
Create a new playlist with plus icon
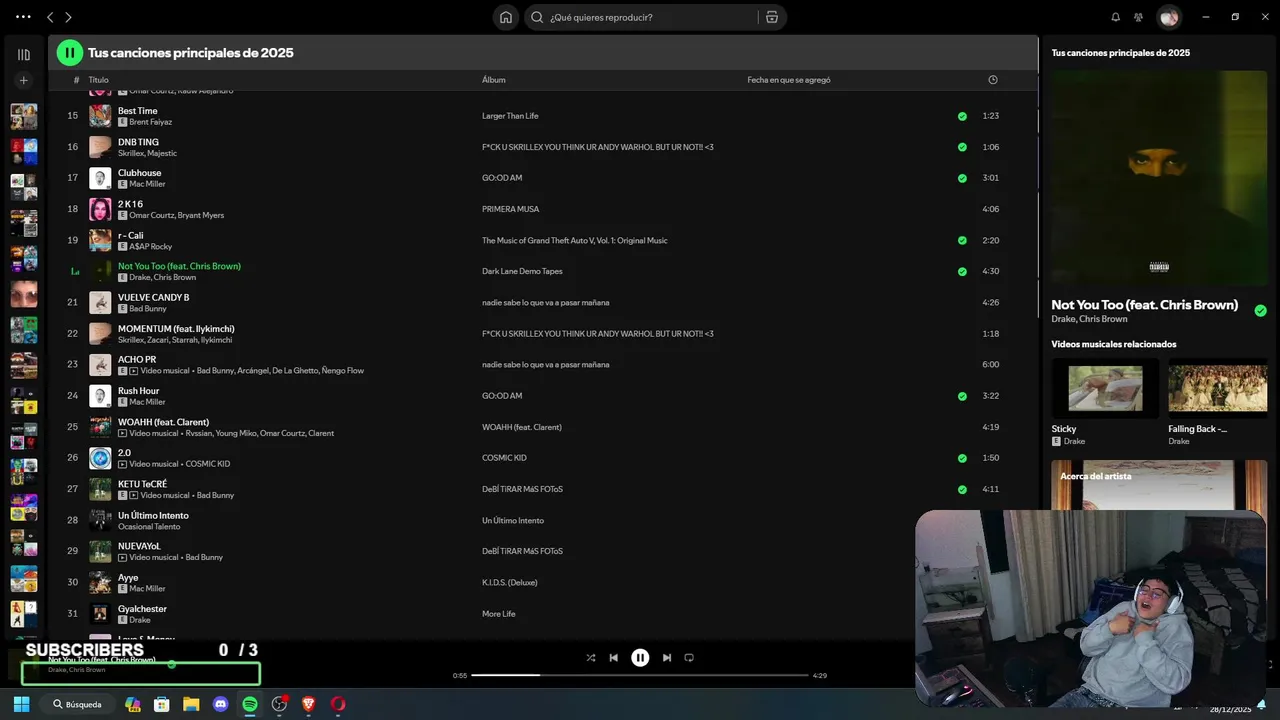point(24,80)
